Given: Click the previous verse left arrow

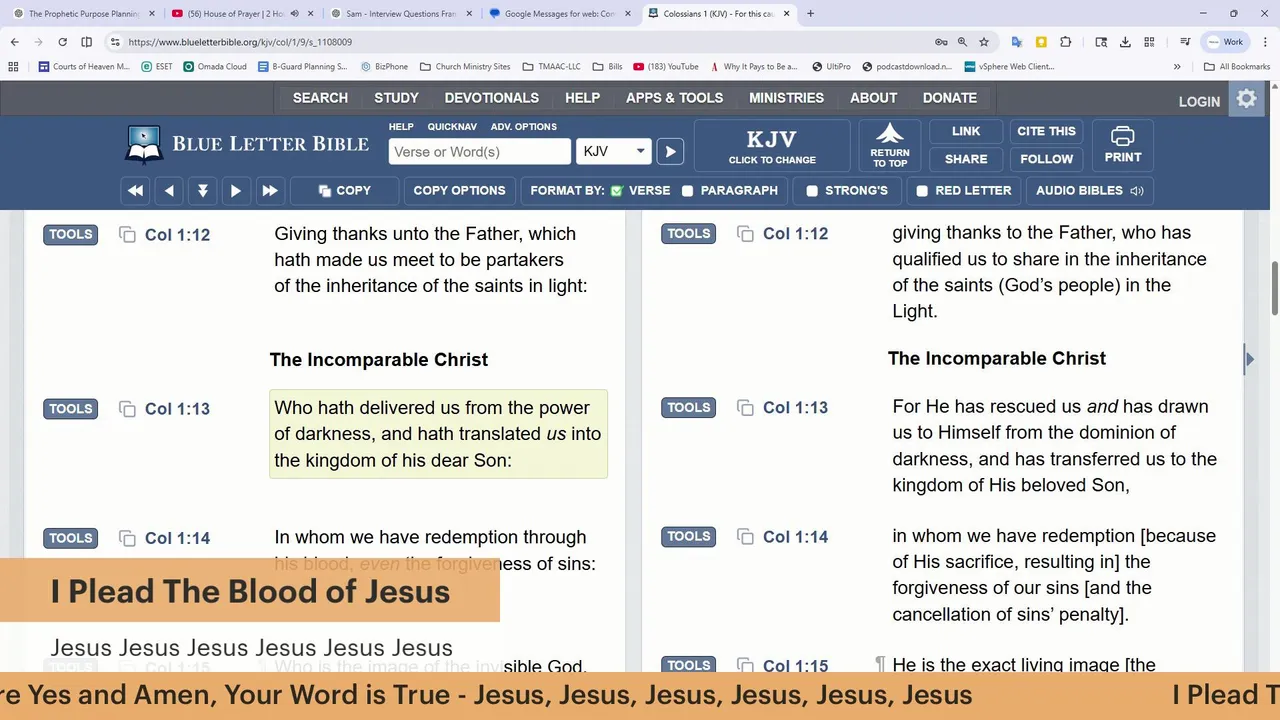Looking at the screenshot, I should pyautogui.click(x=169, y=191).
